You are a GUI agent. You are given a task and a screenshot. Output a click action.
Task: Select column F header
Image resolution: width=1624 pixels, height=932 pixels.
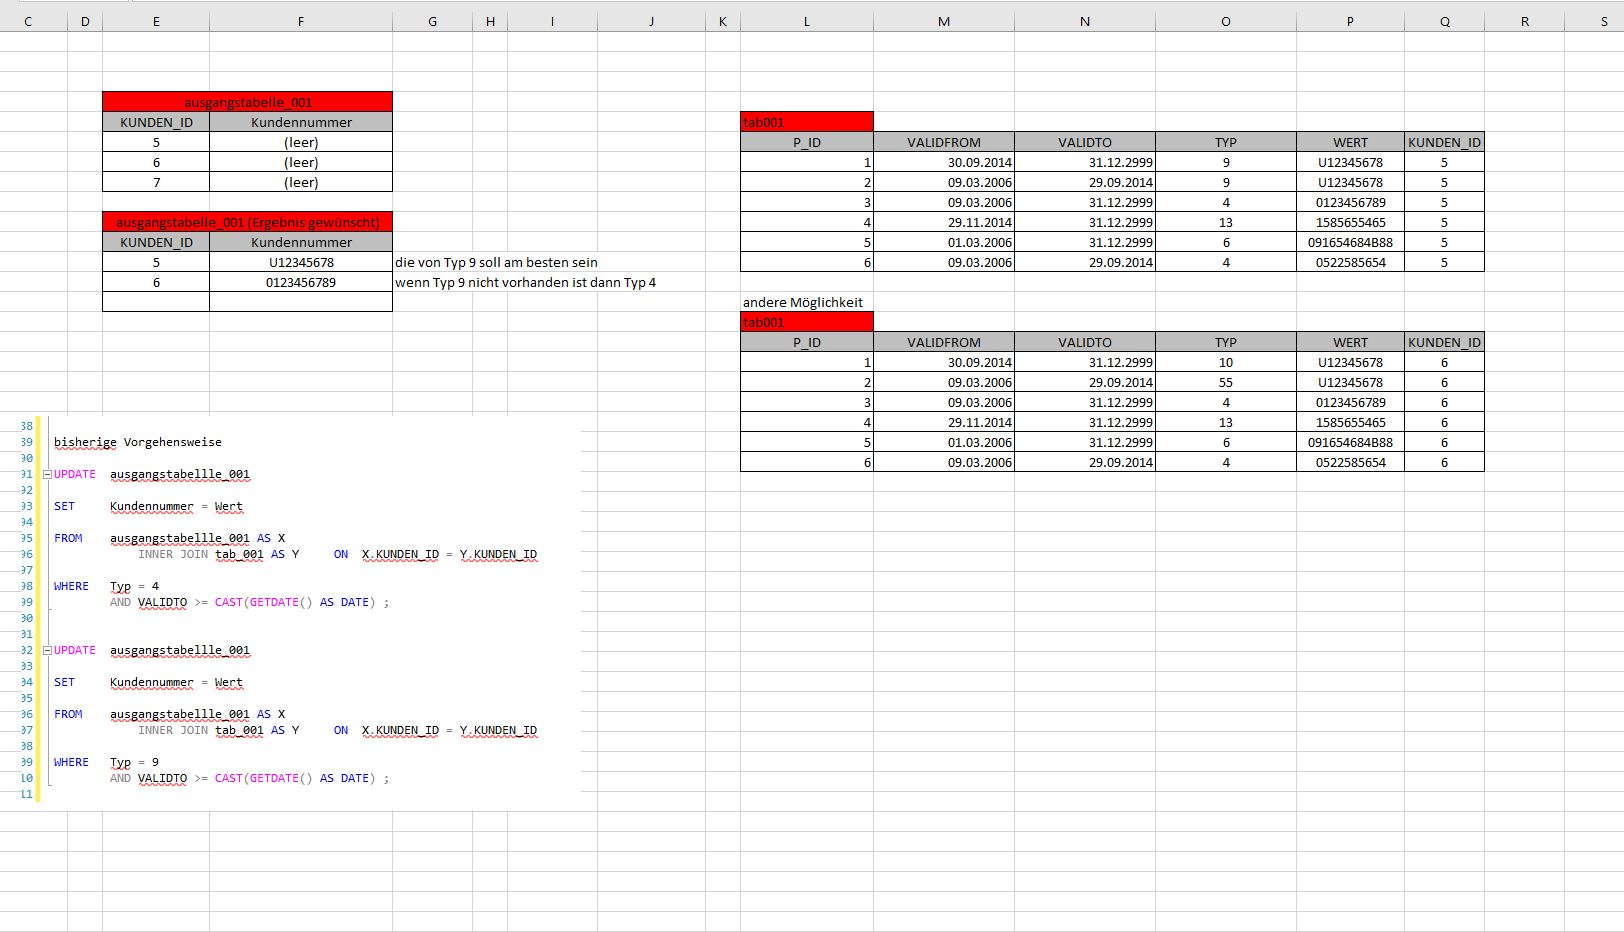(x=300, y=21)
